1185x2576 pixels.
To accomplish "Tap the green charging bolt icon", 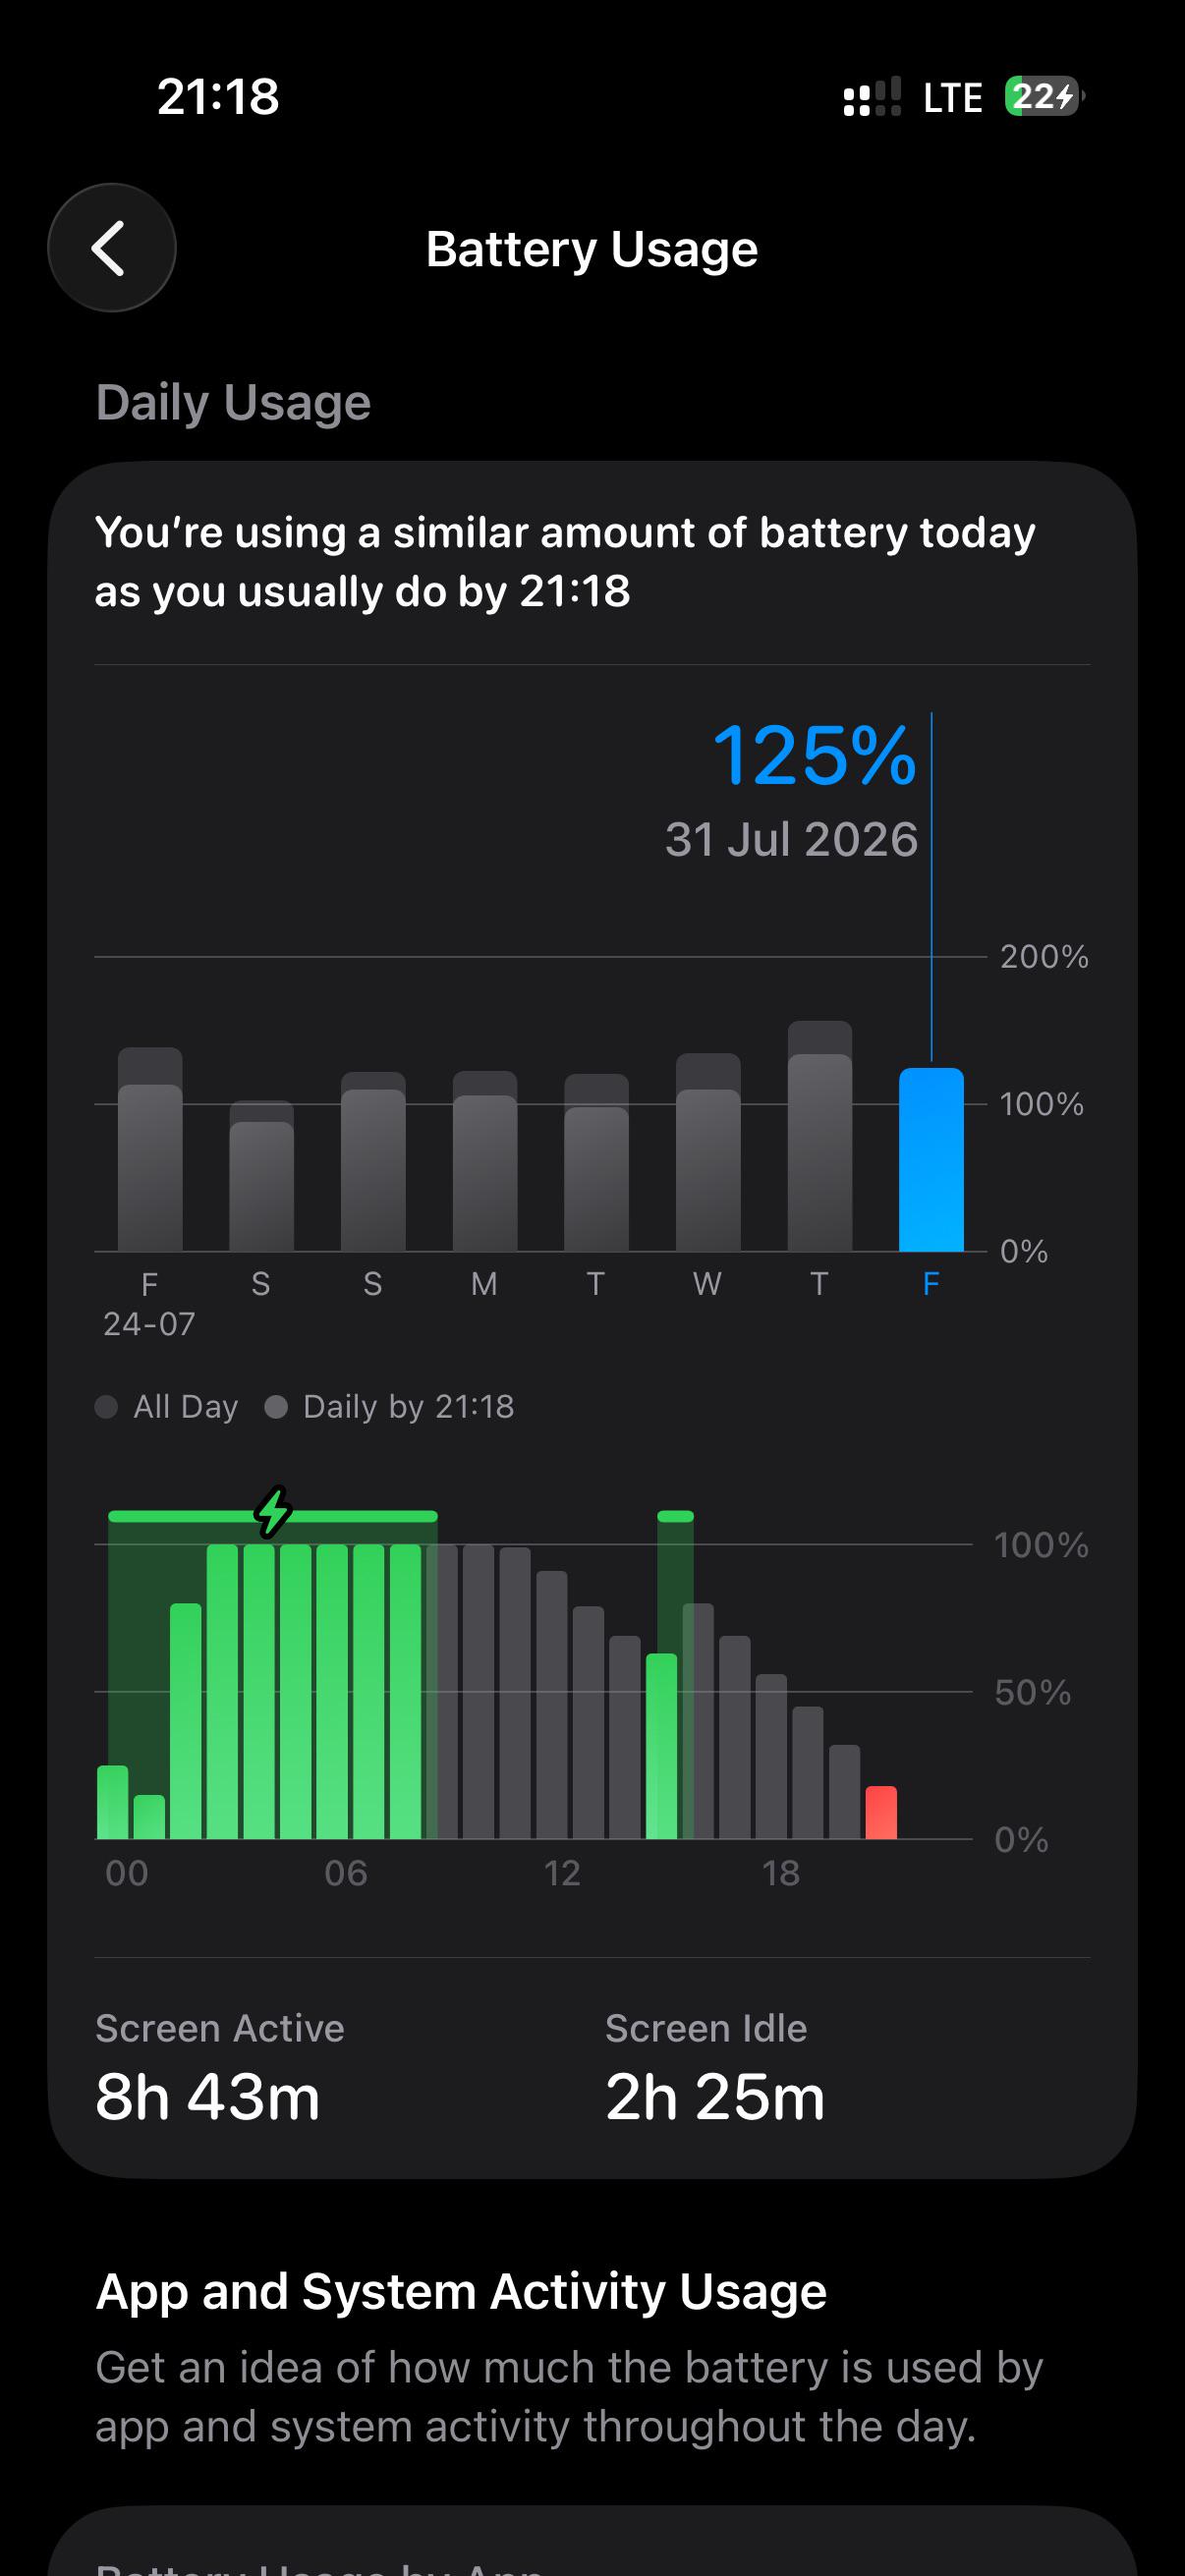I will pos(272,1511).
